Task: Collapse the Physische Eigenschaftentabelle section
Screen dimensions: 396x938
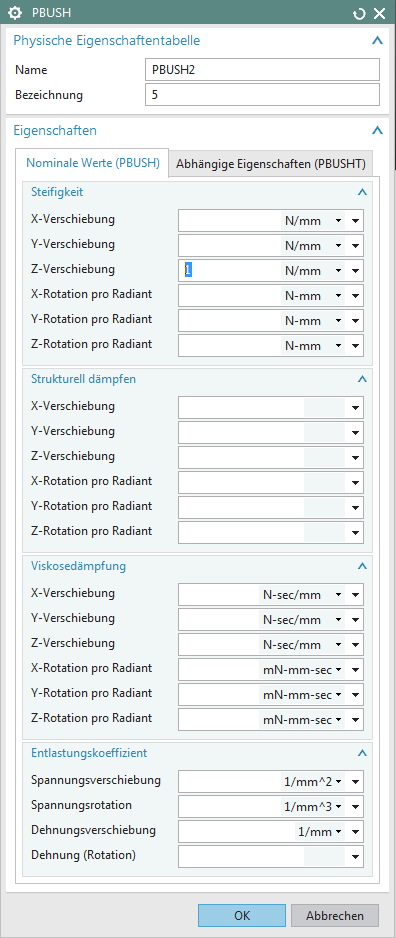Action: 377,41
